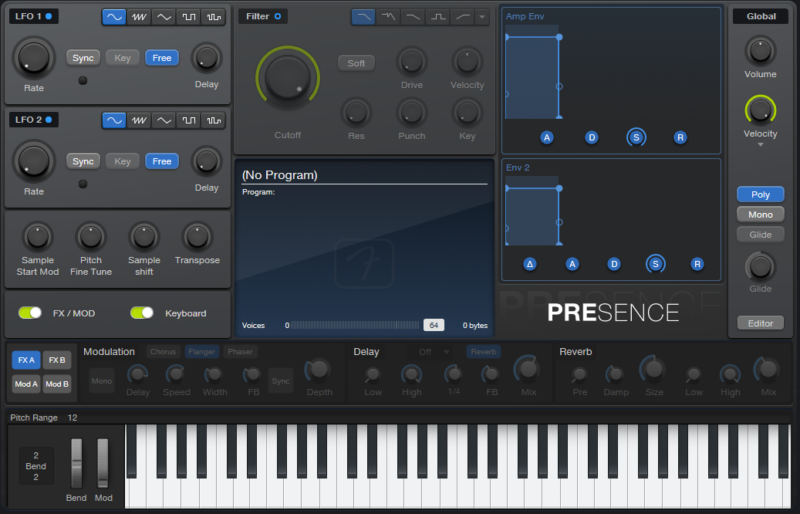Select the triangle waveform for LFO 2
Image resolution: width=800 pixels, height=514 pixels.
pyautogui.click(x=164, y=120)
